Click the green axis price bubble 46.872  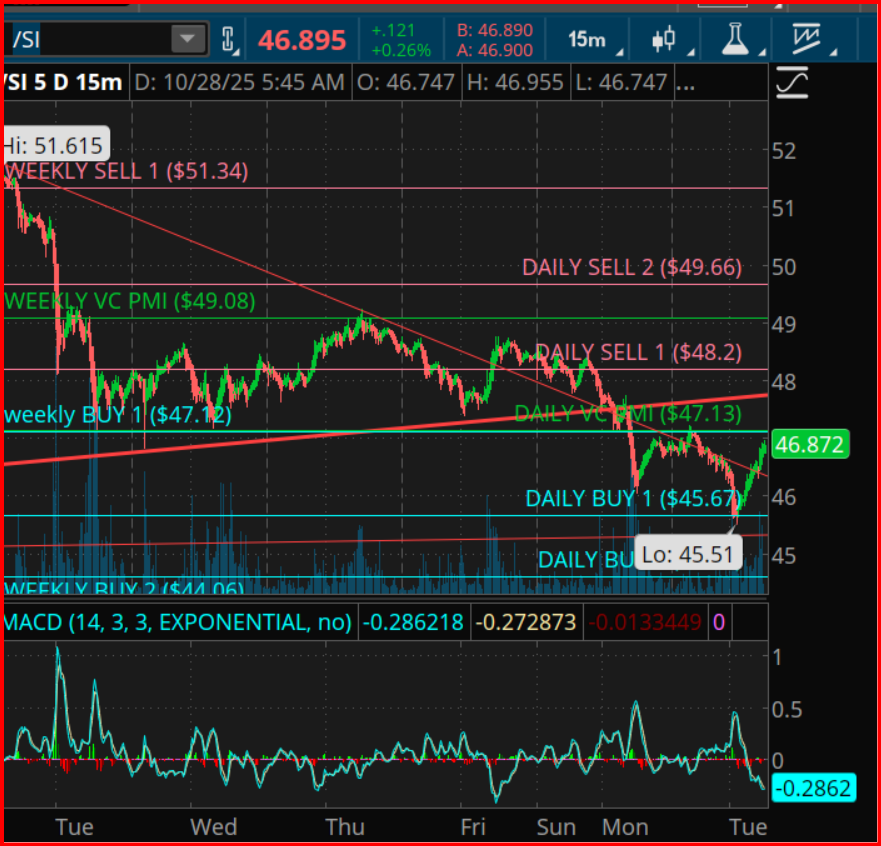coord(810,445)
